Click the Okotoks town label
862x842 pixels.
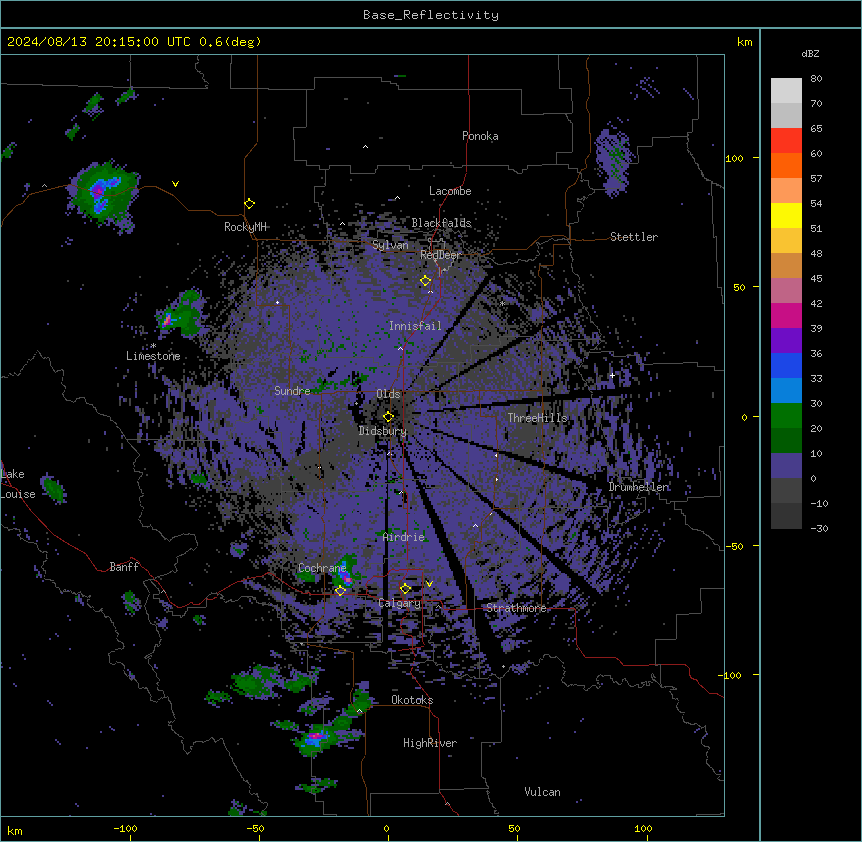412,700
